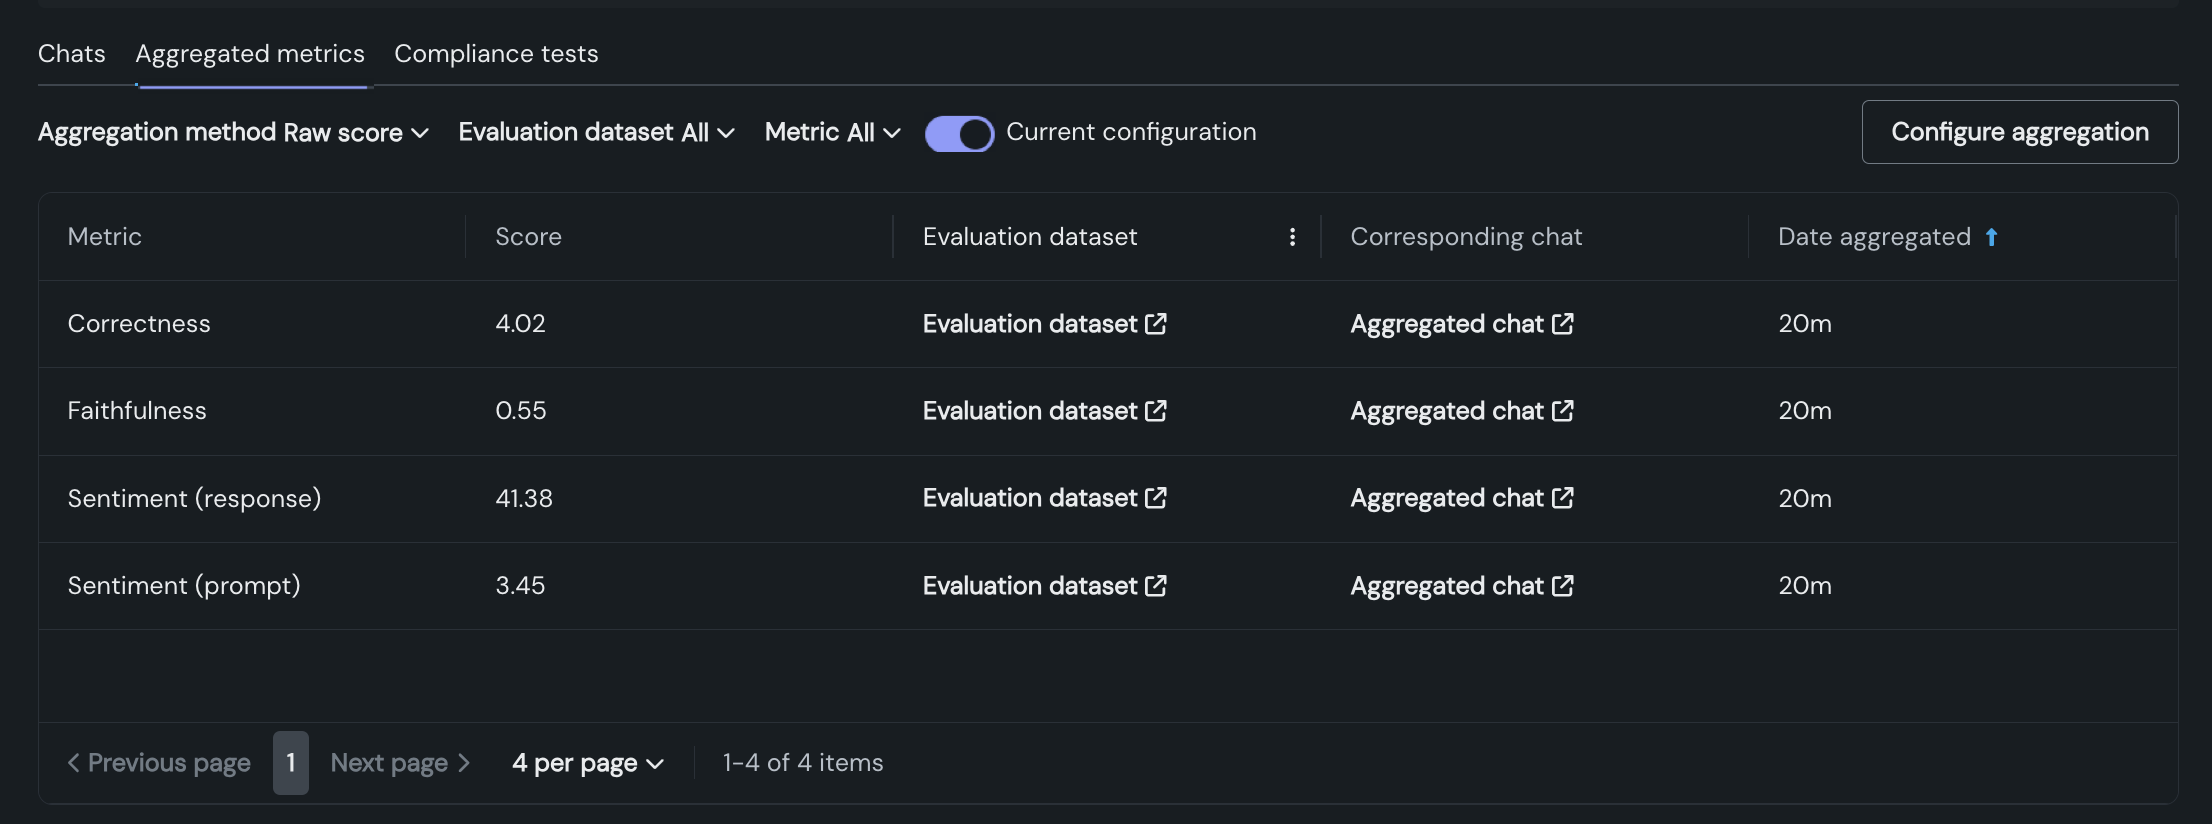Open Sentiment (response) evaluation dataset link icon
This screenshot has width=2212, height=824.
(x=1156, y=498)
